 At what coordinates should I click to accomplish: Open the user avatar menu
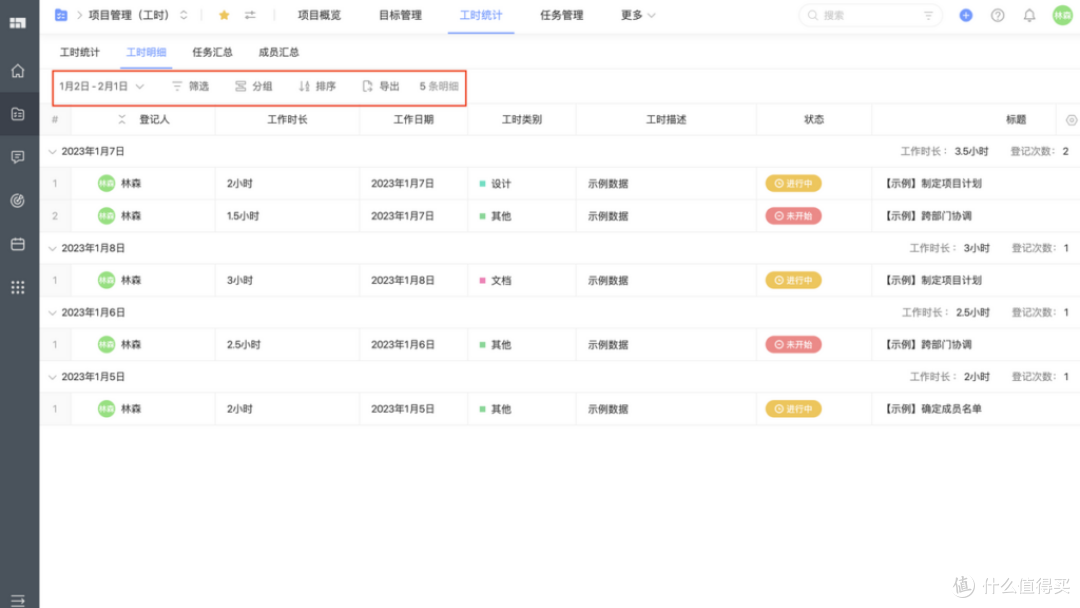[1063, 15]
